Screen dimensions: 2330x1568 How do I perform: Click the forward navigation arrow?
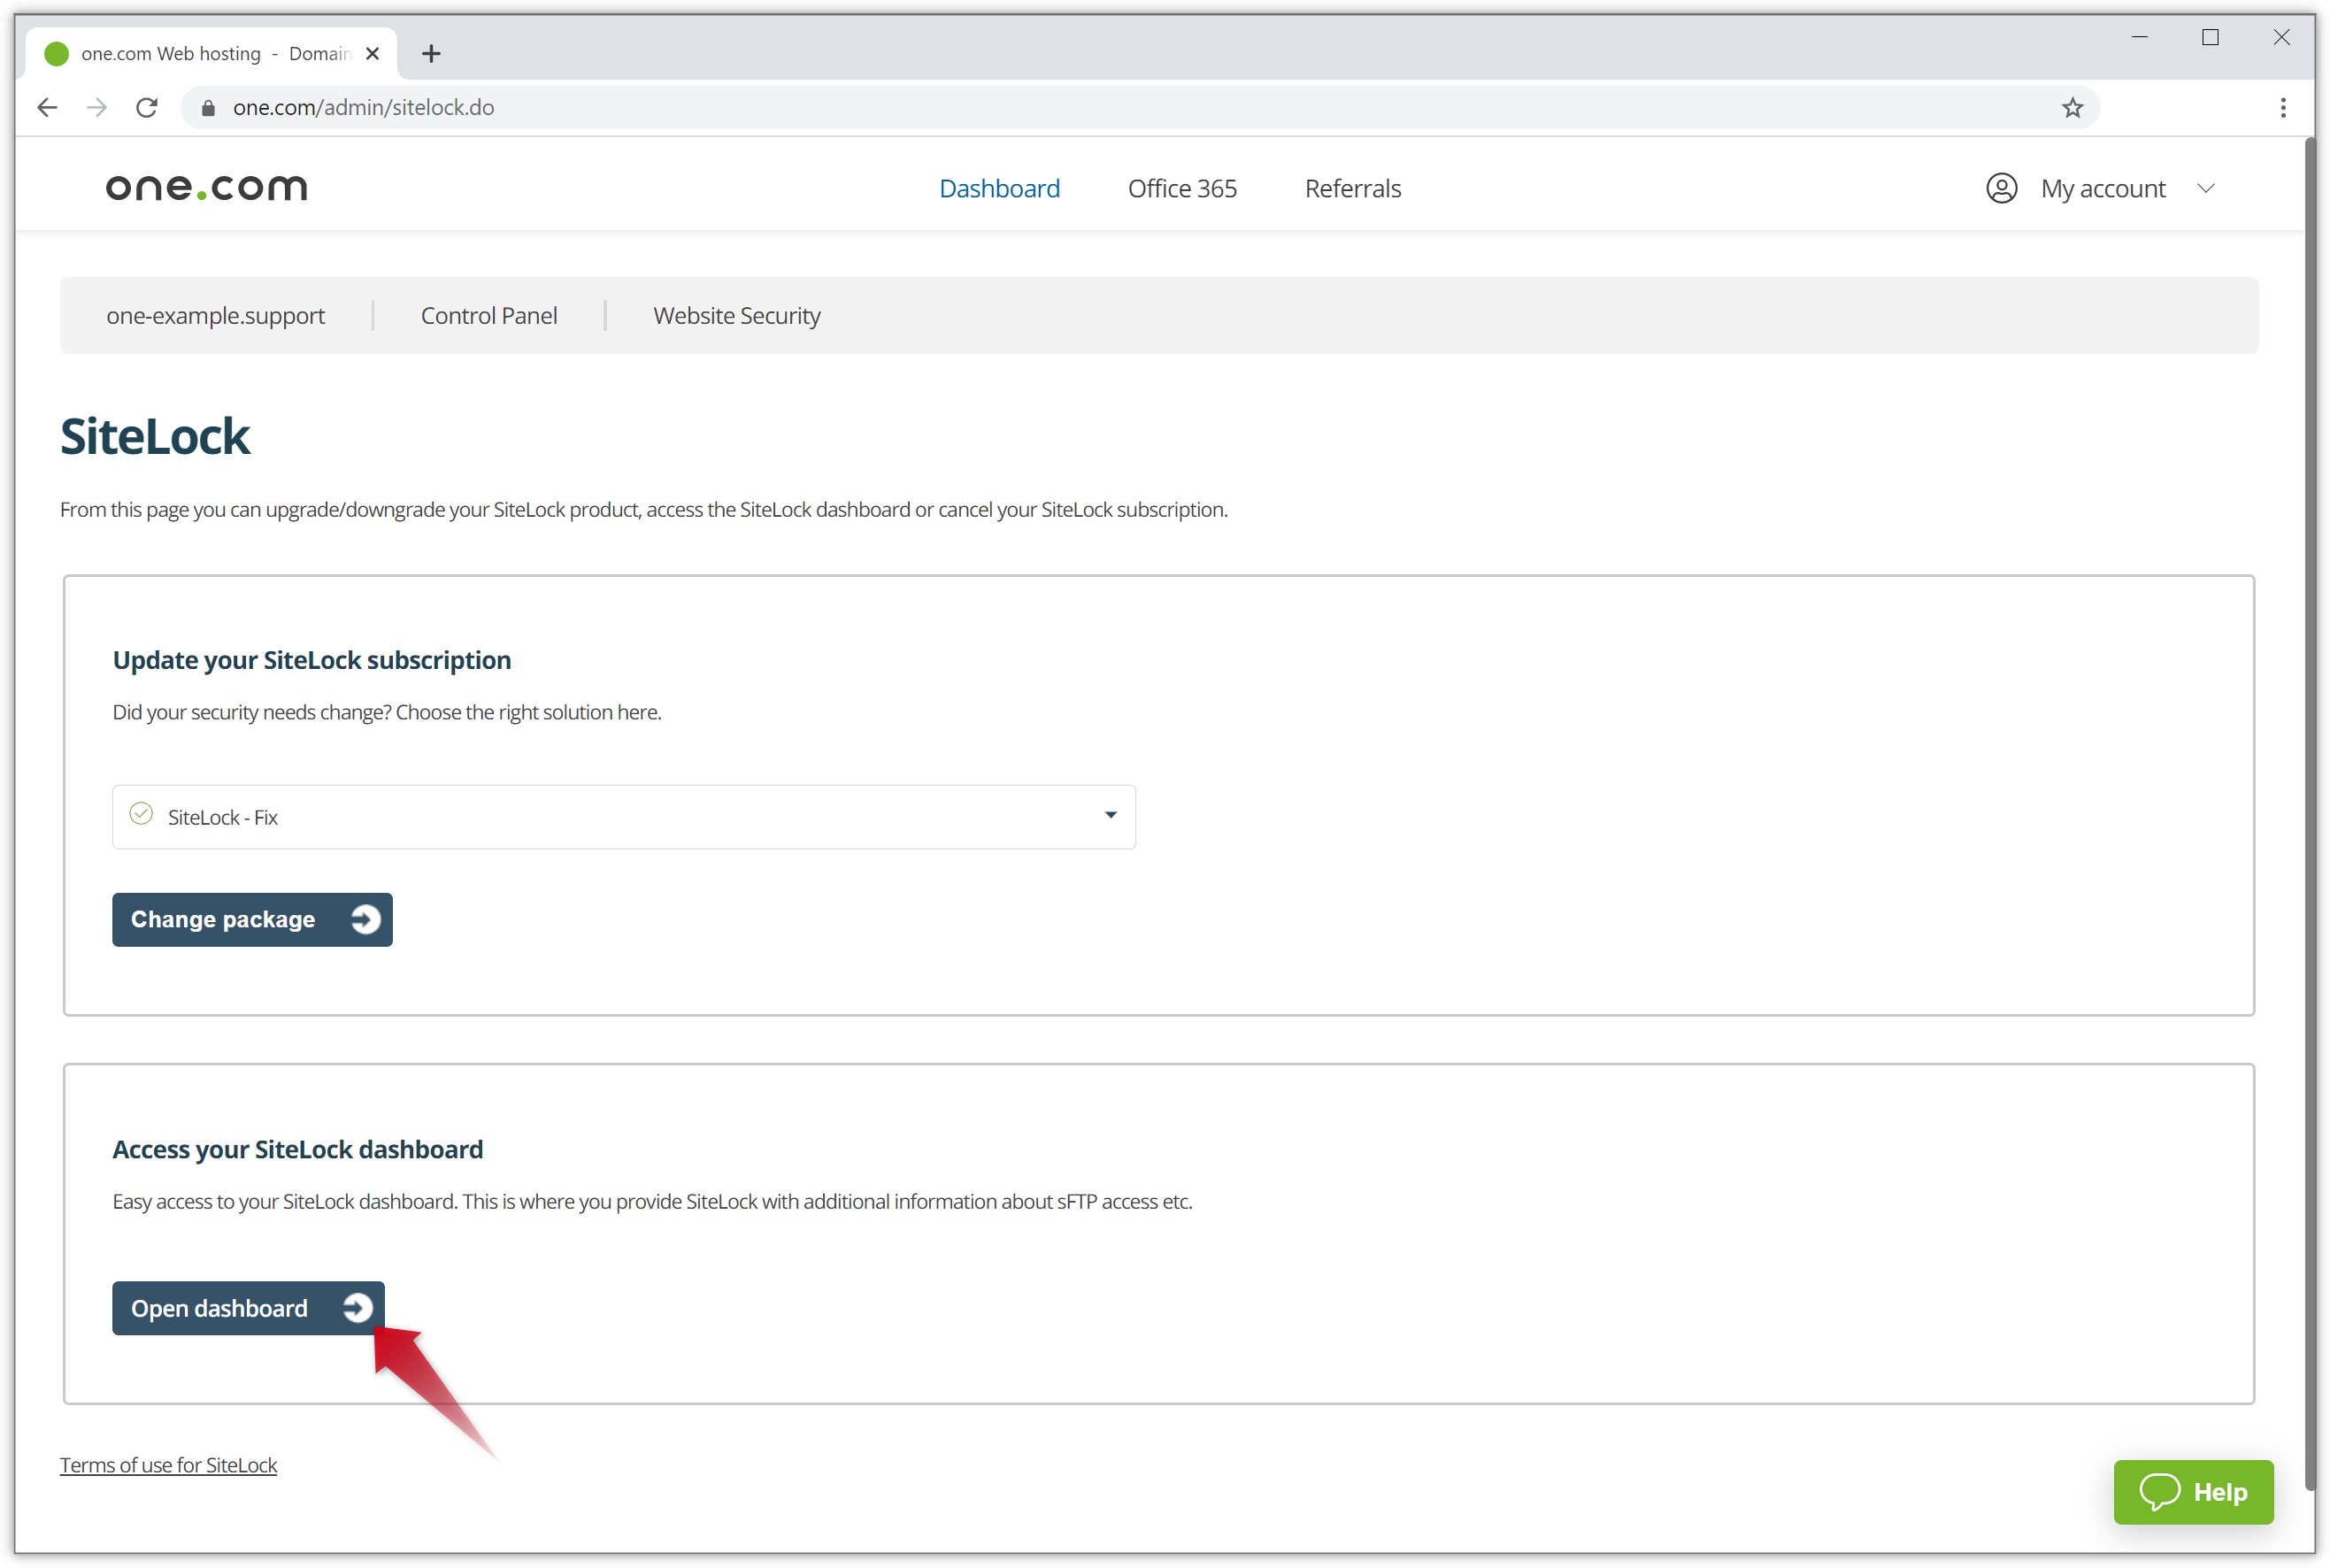[x=96, y=107]
